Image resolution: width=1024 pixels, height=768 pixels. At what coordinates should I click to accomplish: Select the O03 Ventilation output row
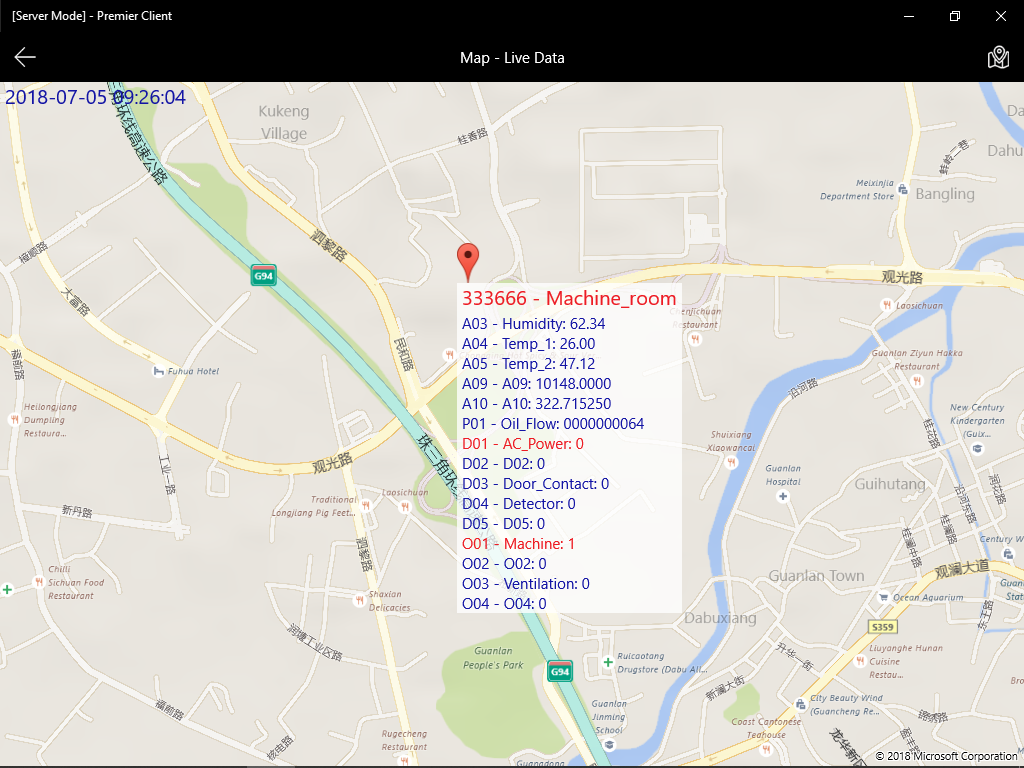pyautogui.click(x=525, y=584)
